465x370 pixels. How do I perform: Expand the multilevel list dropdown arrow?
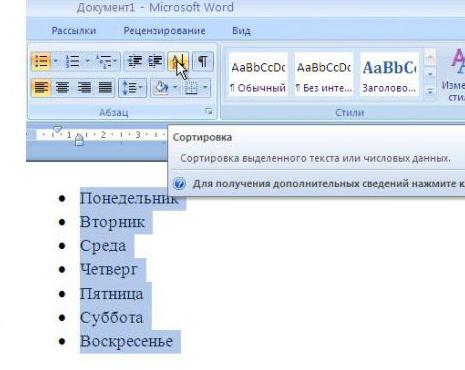click(115, 61)
